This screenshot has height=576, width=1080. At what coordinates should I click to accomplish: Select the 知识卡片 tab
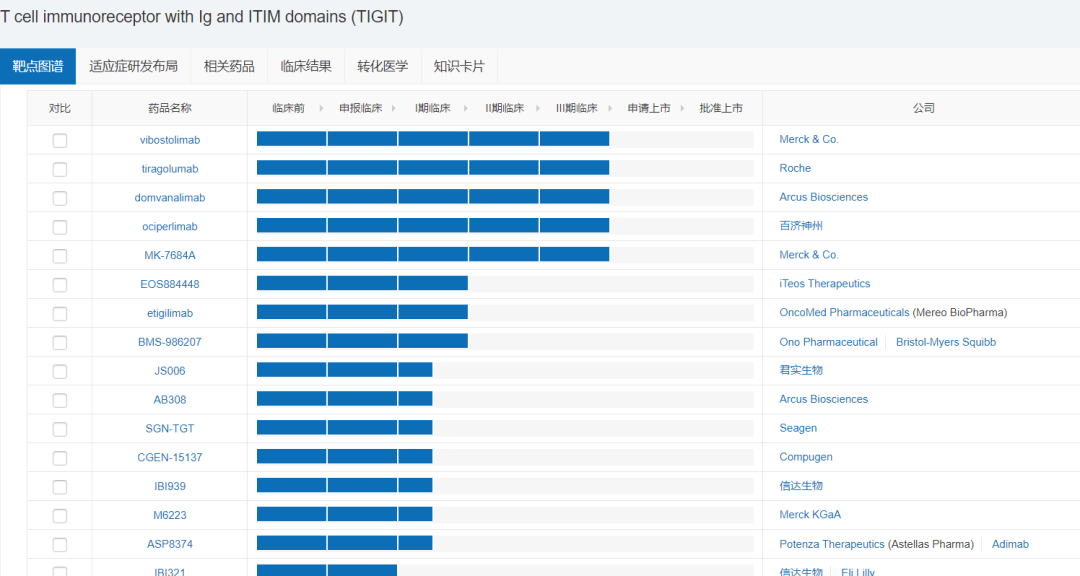point(459,67)
